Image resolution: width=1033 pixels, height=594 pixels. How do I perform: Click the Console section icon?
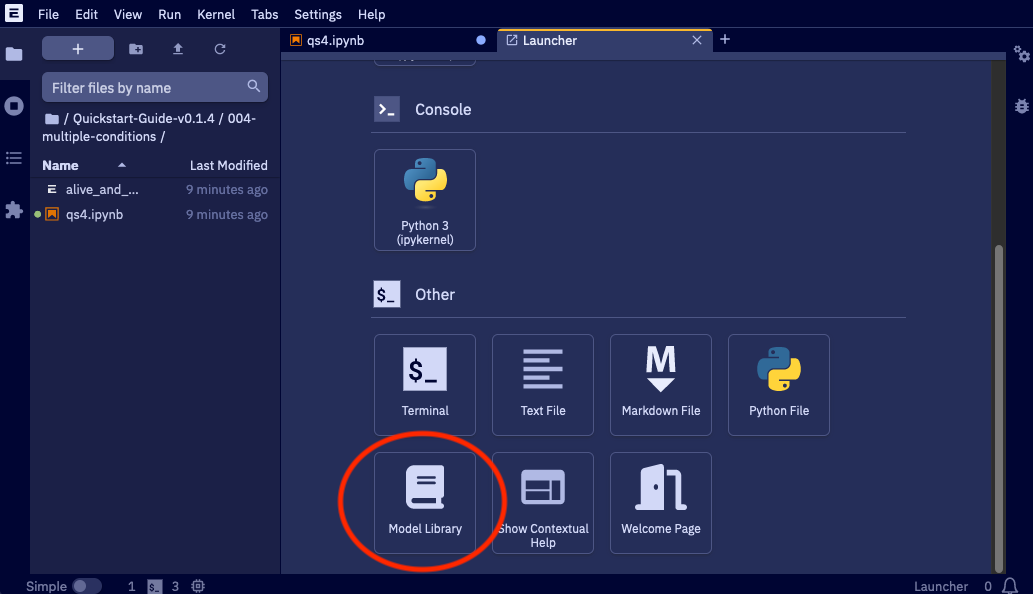click(x=387, y=109)
